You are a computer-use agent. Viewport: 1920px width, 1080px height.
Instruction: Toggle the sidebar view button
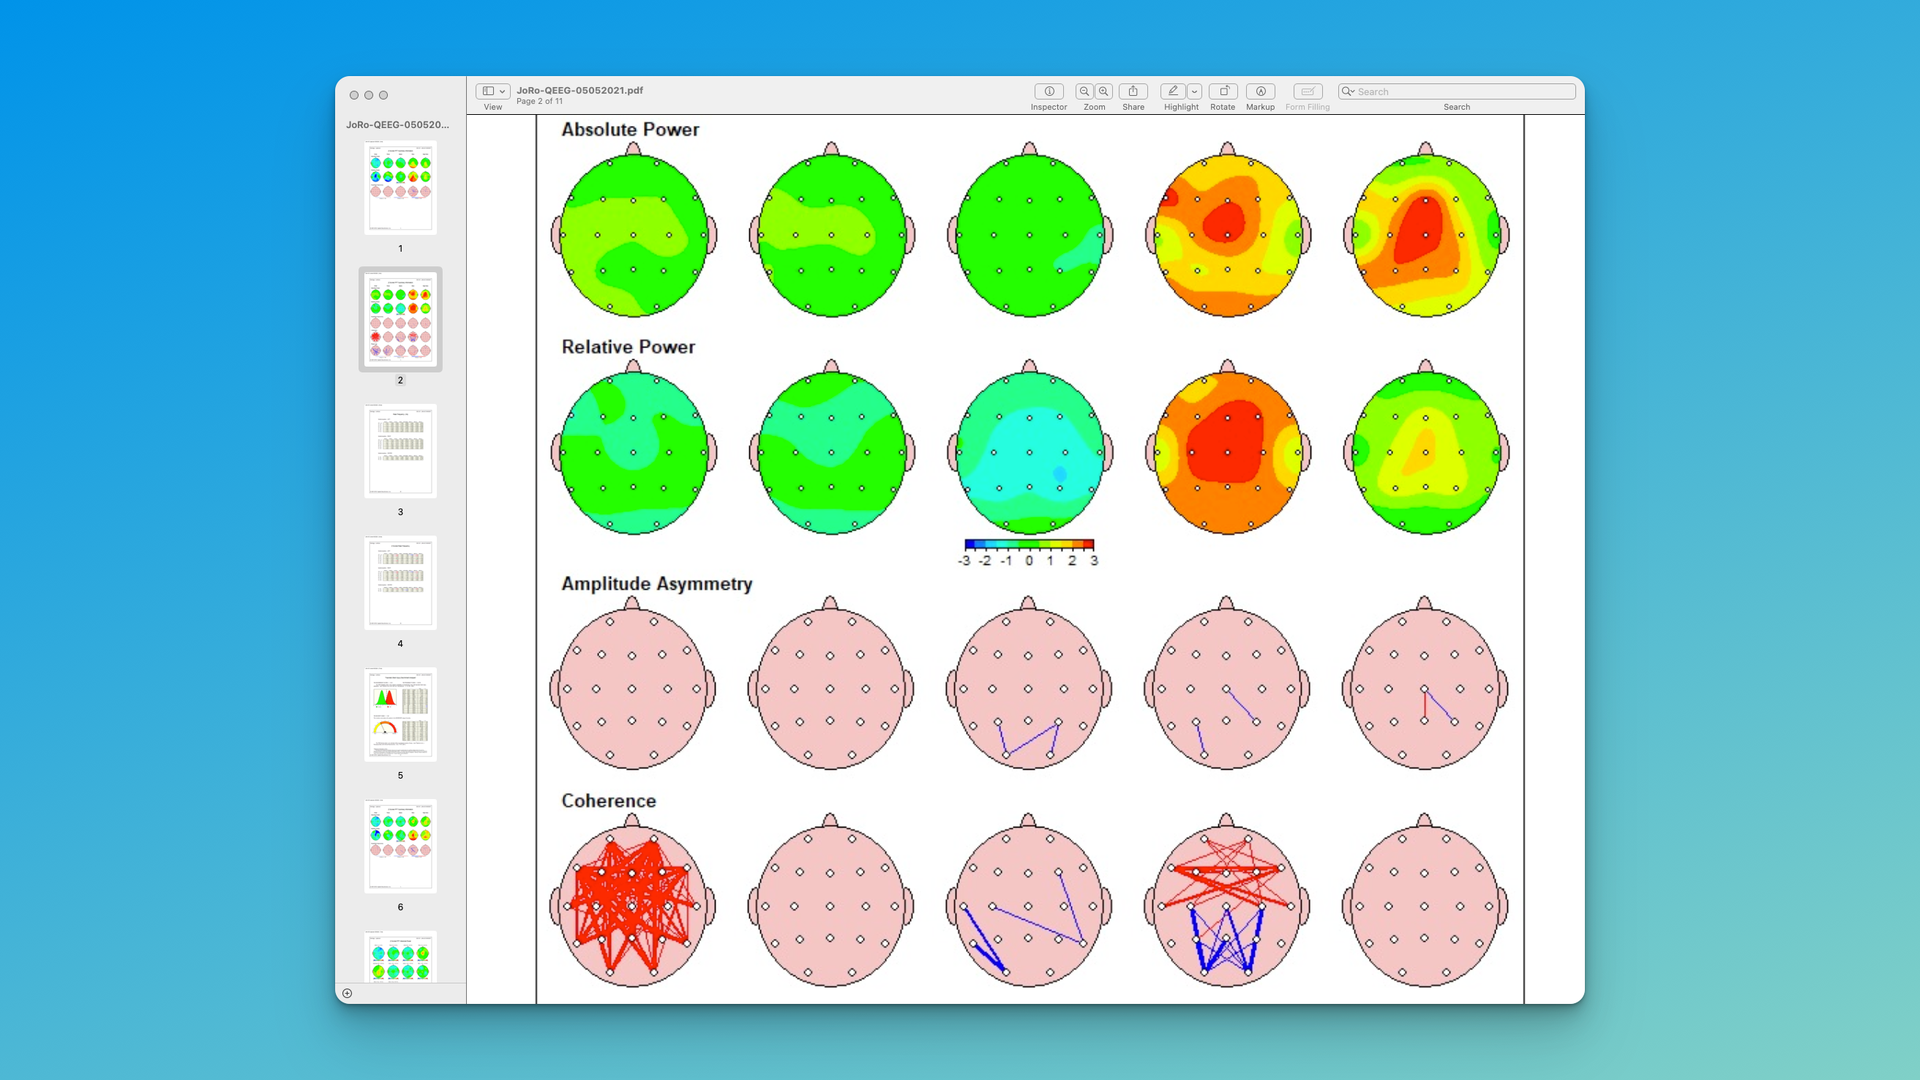tap(489, 90)
